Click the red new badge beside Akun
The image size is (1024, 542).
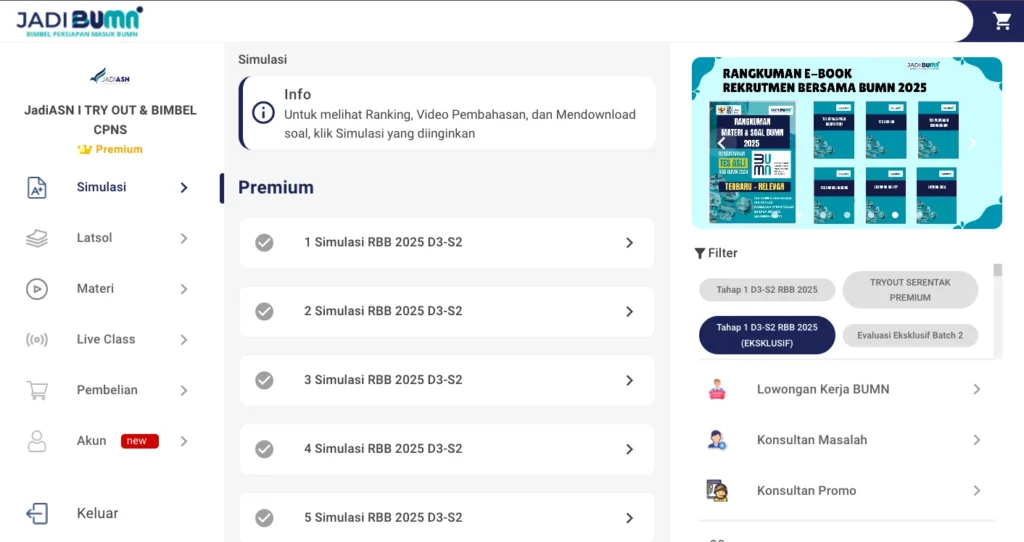coord(139,441)
